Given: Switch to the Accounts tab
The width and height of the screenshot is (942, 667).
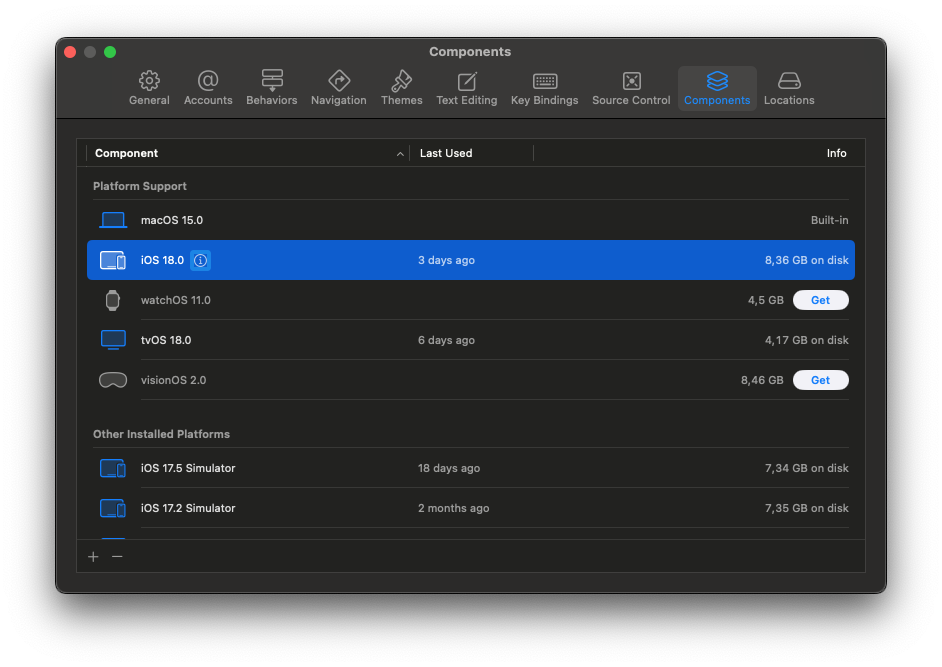Looking at the screenshot, I should tap(208, 88).
